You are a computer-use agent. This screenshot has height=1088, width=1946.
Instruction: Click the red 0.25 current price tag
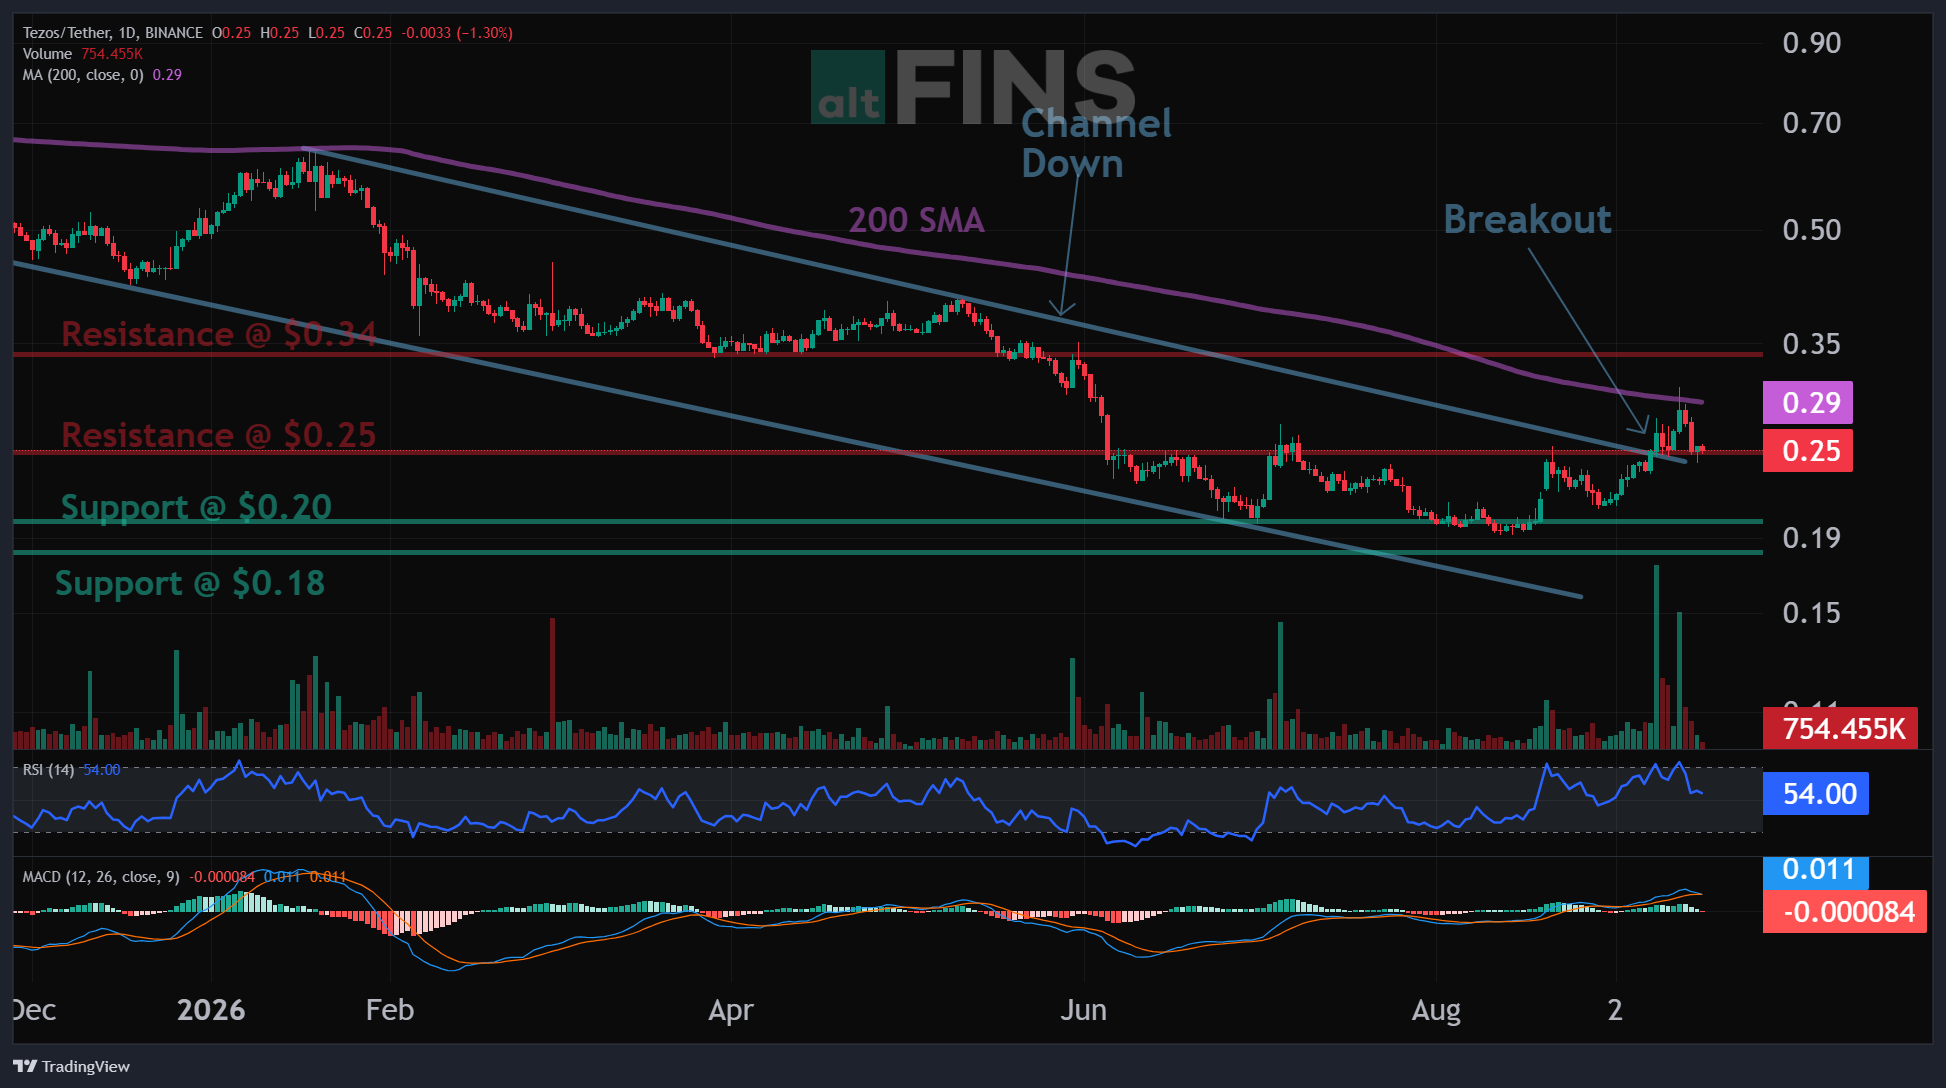point(1808,451)
